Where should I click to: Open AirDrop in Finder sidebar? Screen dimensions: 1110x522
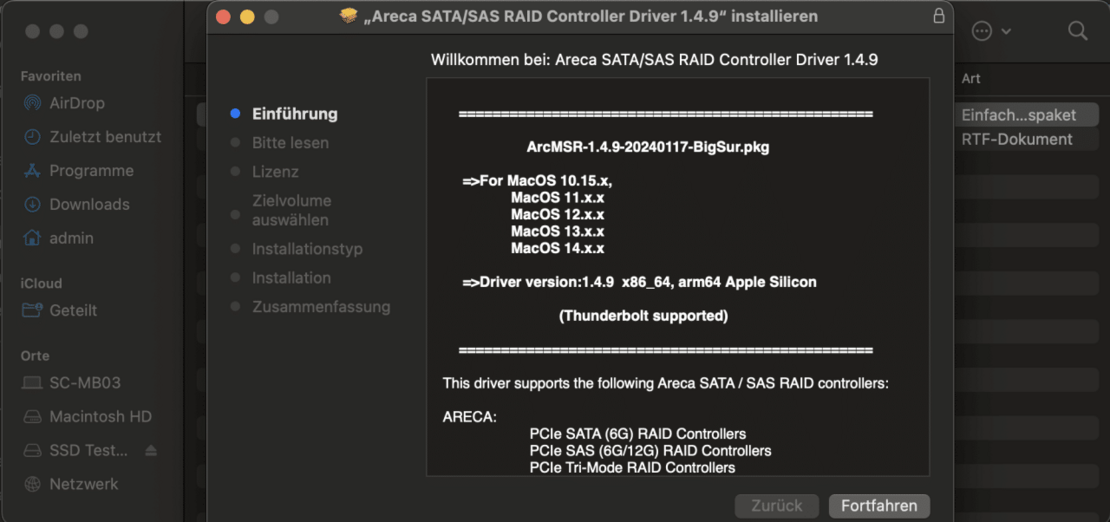coord(77,103)
